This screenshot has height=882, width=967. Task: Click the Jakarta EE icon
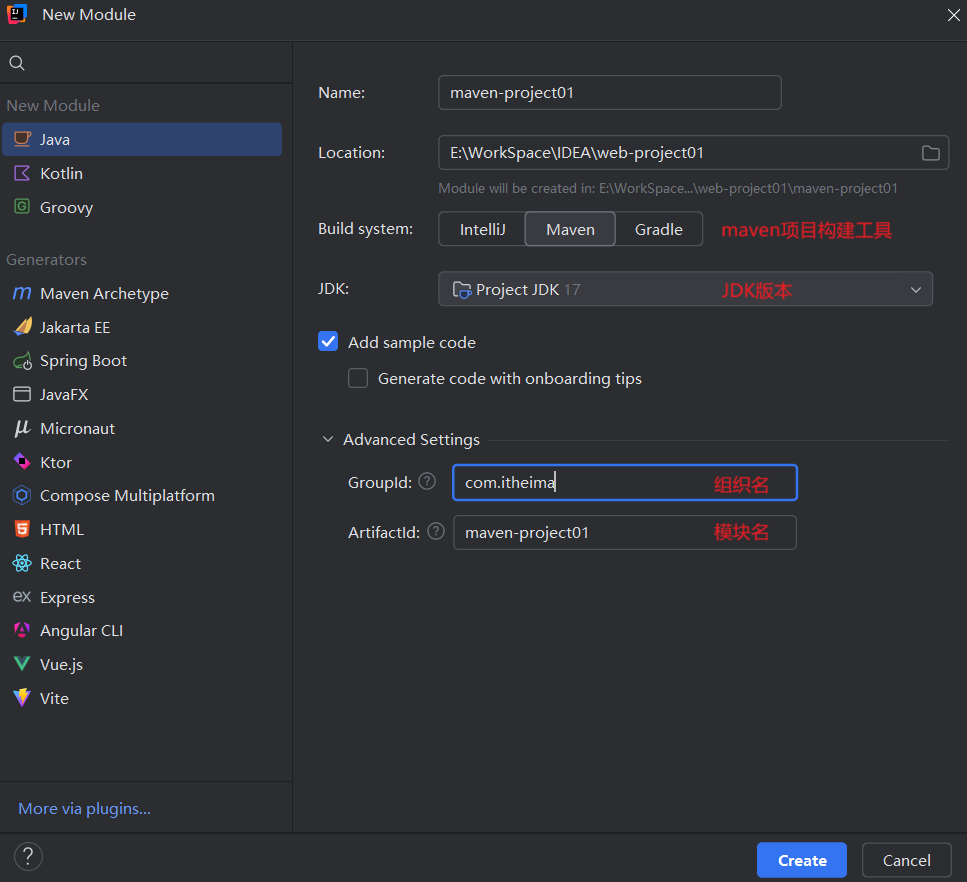point(22,327)
